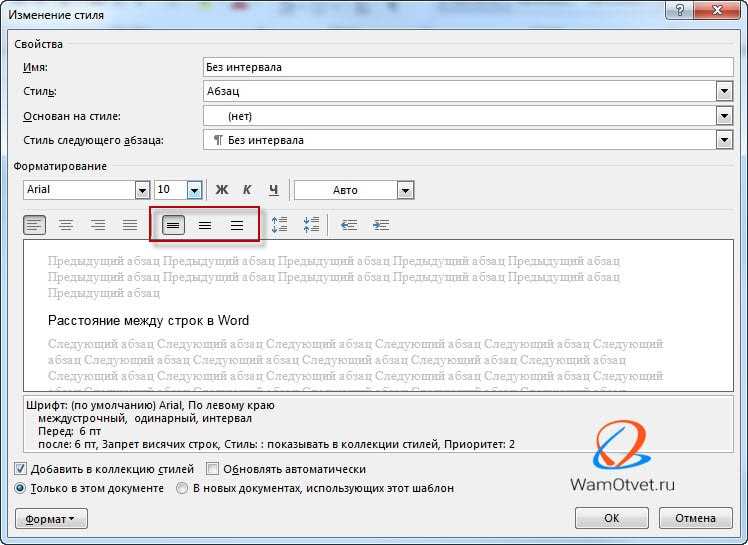Toggle underline (Ч) formatting
Image resolution: width=748 pixels, height=545 pixels.
pyautogui.click(x=273, y=190)
